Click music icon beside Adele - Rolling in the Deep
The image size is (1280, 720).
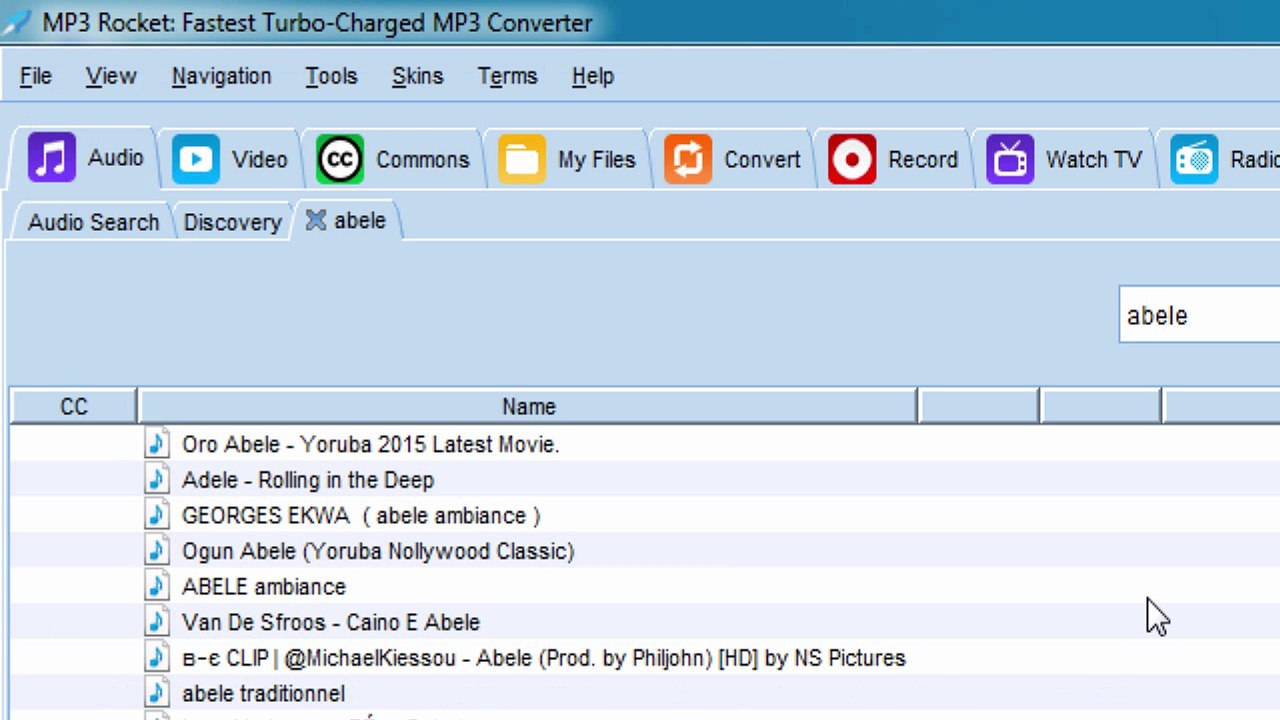[x=157, y=480]
